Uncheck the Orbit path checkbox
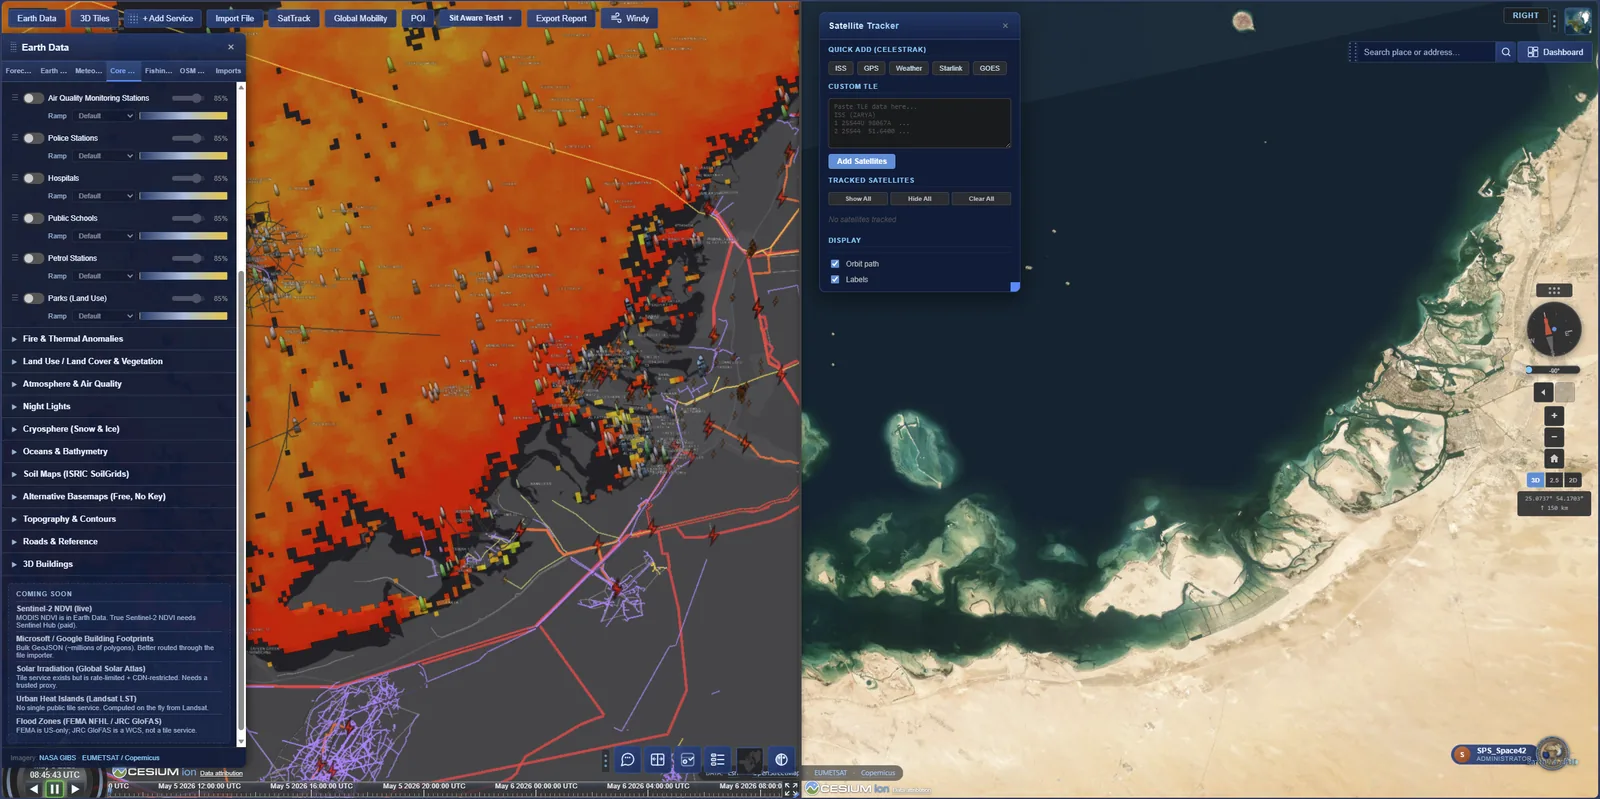 point(835,264)
